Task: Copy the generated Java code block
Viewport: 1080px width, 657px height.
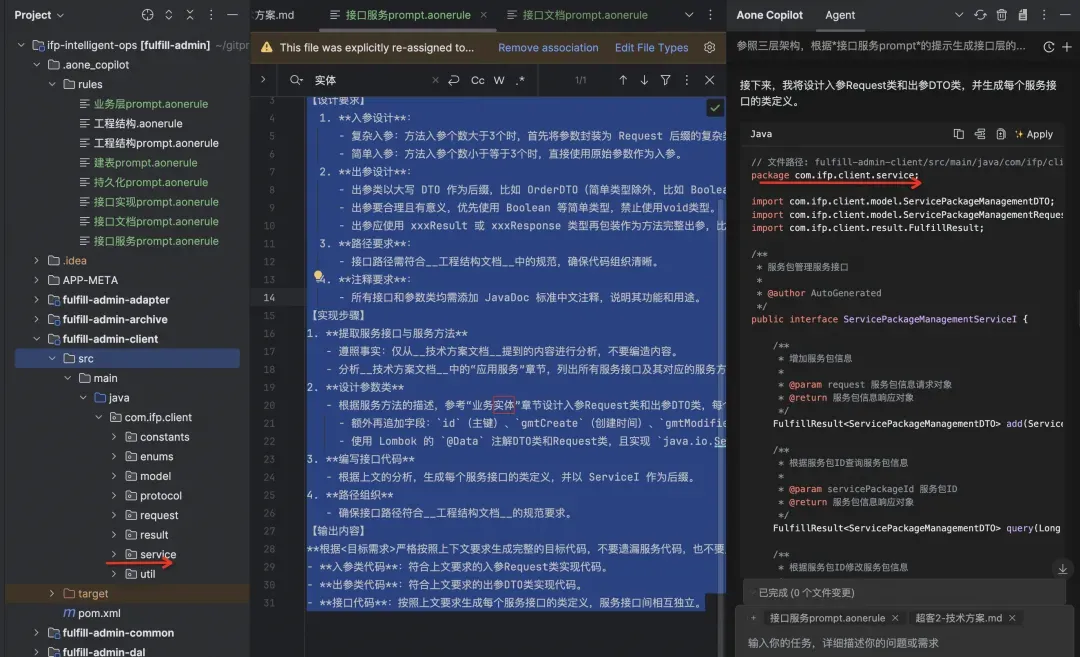Action: pos(958,134)
